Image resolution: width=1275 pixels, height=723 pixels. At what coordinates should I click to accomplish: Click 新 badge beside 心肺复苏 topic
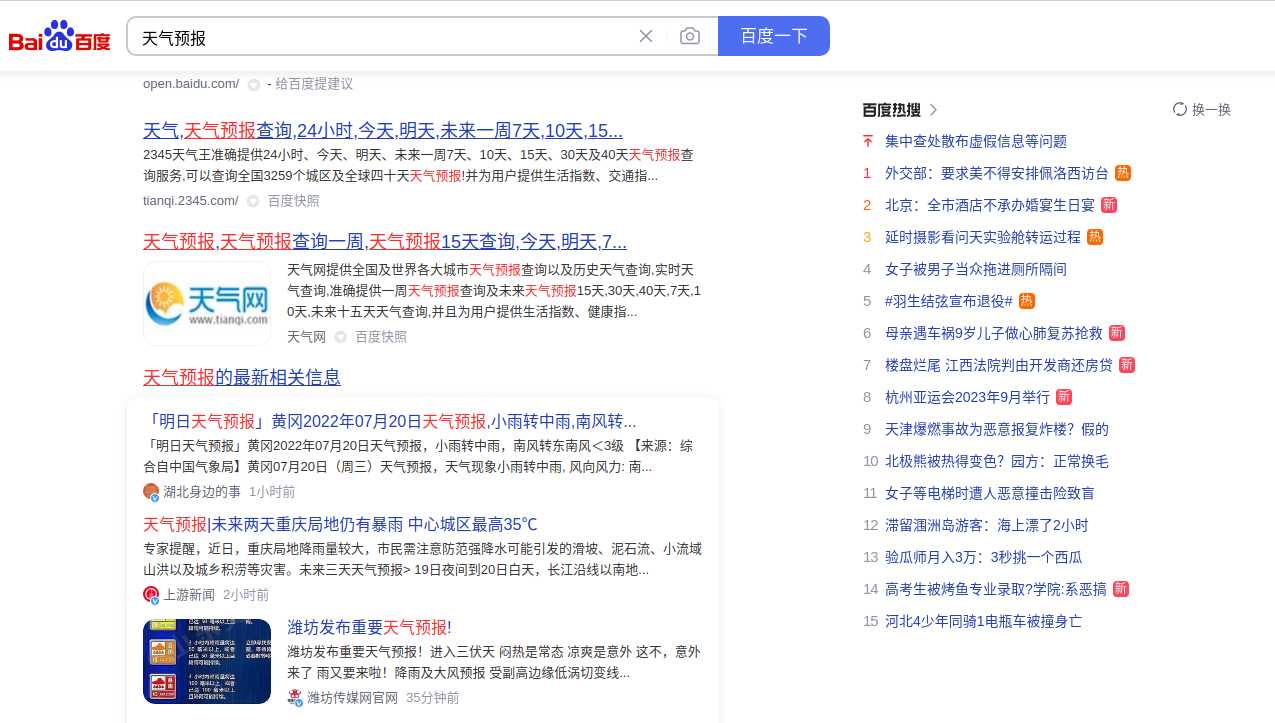[x=1117, y=333]
